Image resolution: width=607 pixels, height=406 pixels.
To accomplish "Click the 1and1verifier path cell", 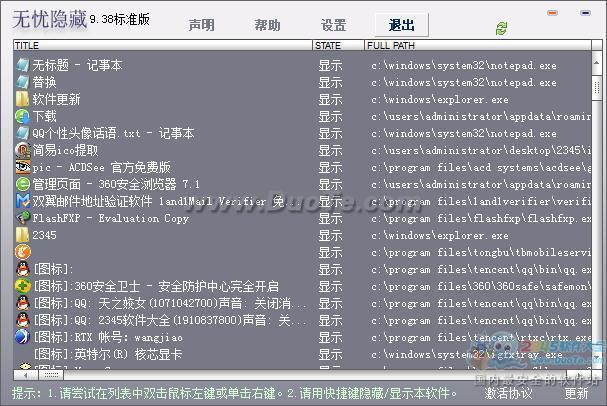I will 481,202.
